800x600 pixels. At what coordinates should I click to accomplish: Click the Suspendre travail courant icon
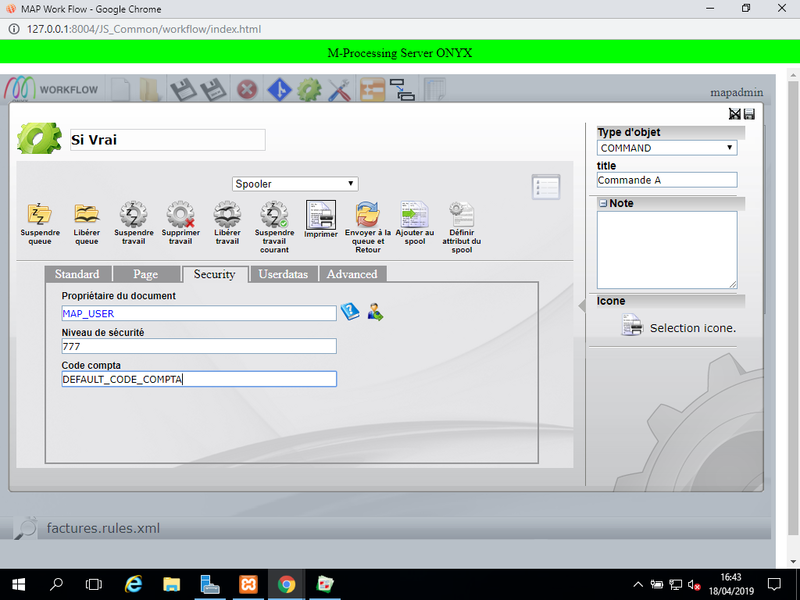click(274, 214)
